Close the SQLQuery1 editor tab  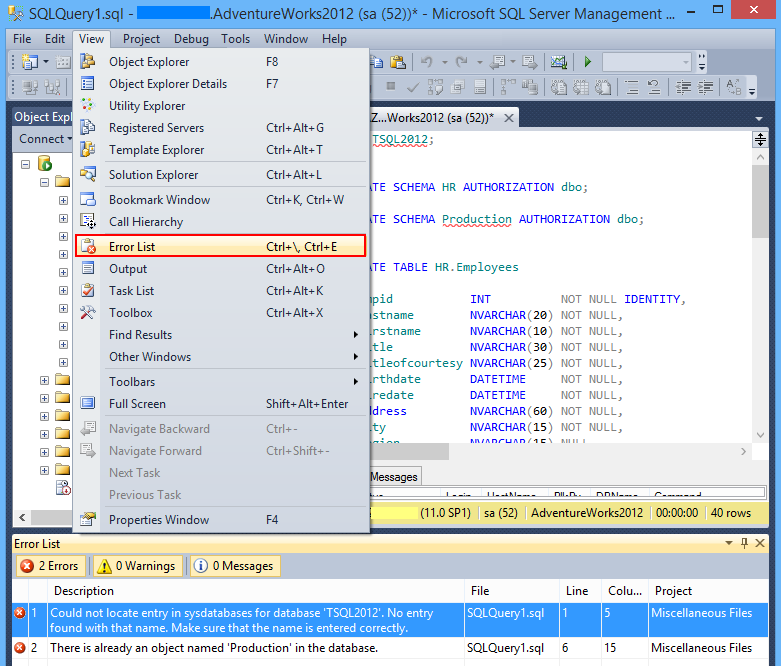pos(508,118)
